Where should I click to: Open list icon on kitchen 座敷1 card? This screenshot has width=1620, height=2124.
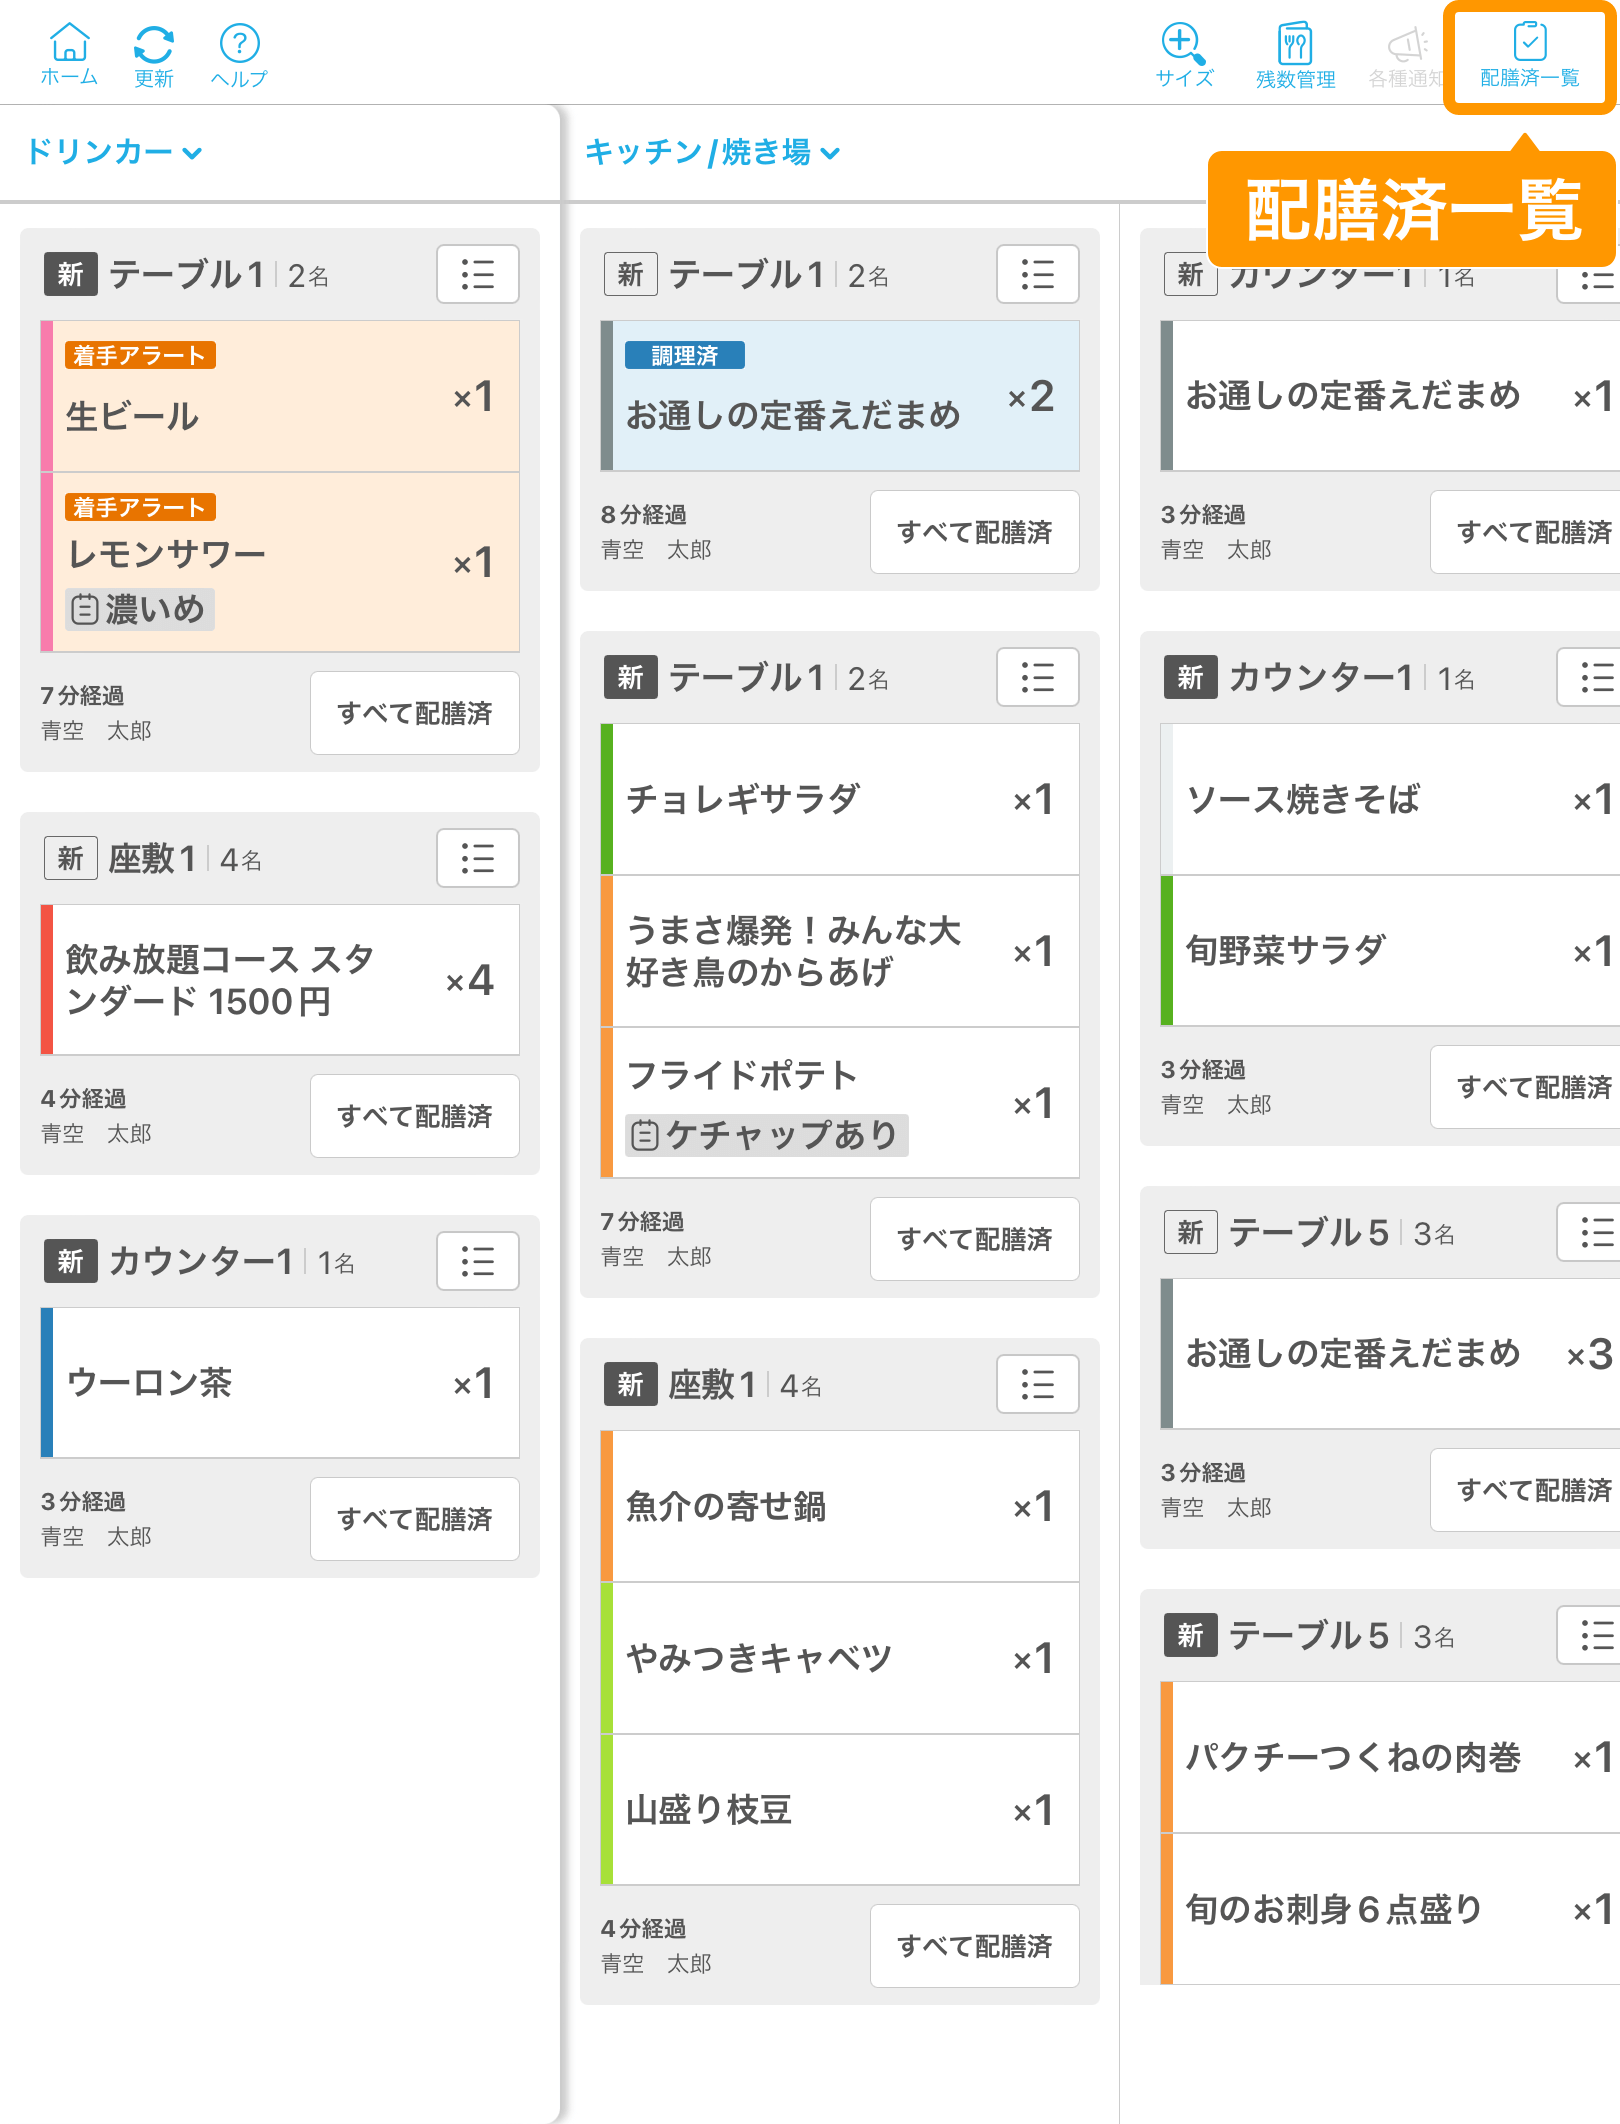pos(1038,1384)
